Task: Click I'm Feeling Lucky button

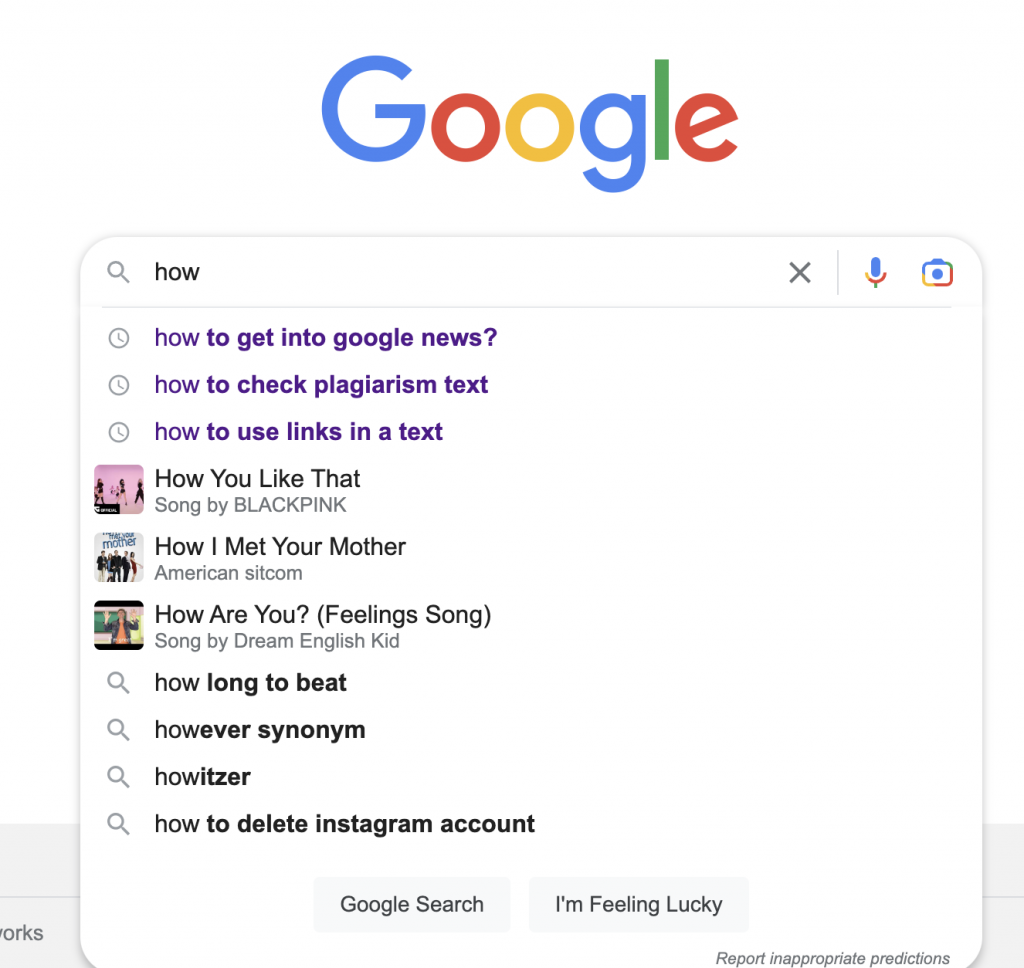Action: point(639,904)
